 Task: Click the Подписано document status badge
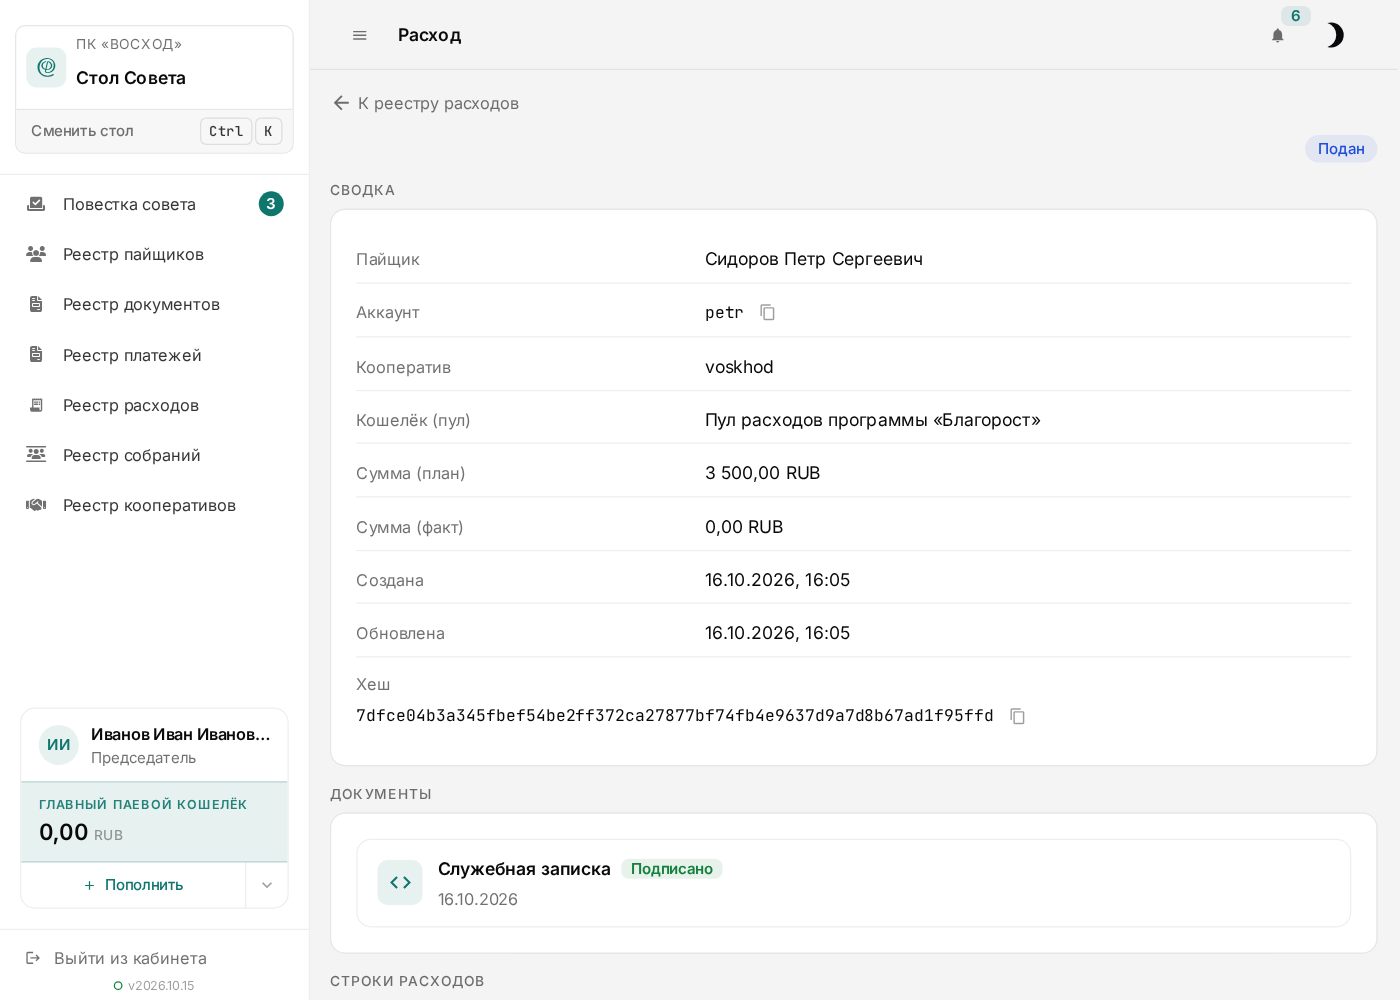tap(672, 869)
